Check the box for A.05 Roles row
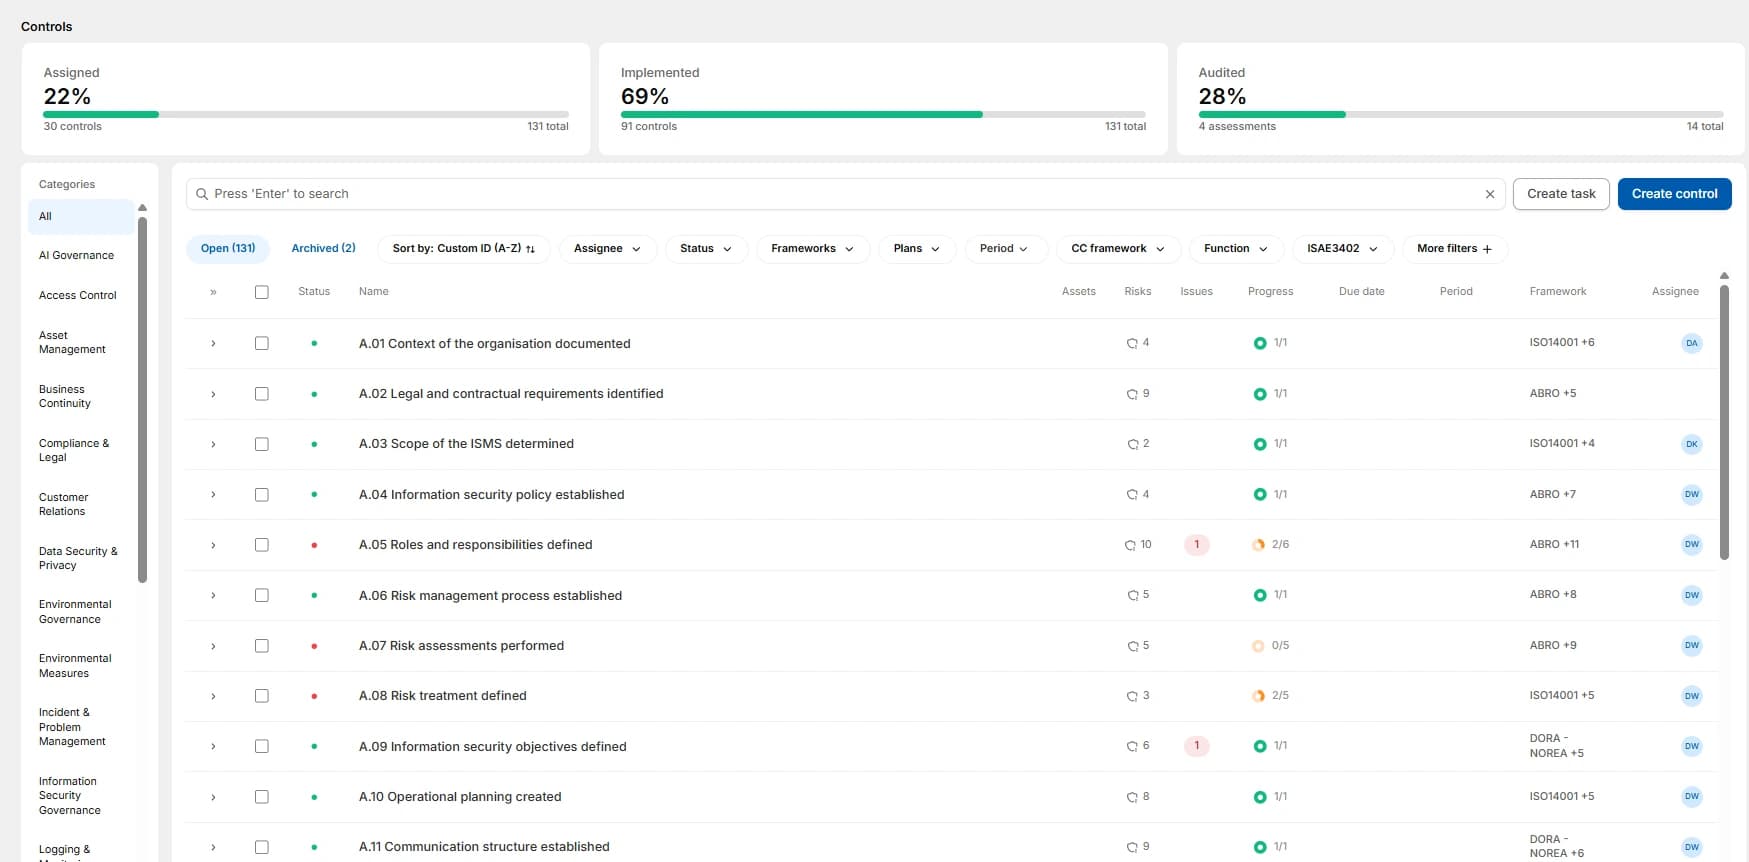The image size is (1749, 862). click(262, 545)
